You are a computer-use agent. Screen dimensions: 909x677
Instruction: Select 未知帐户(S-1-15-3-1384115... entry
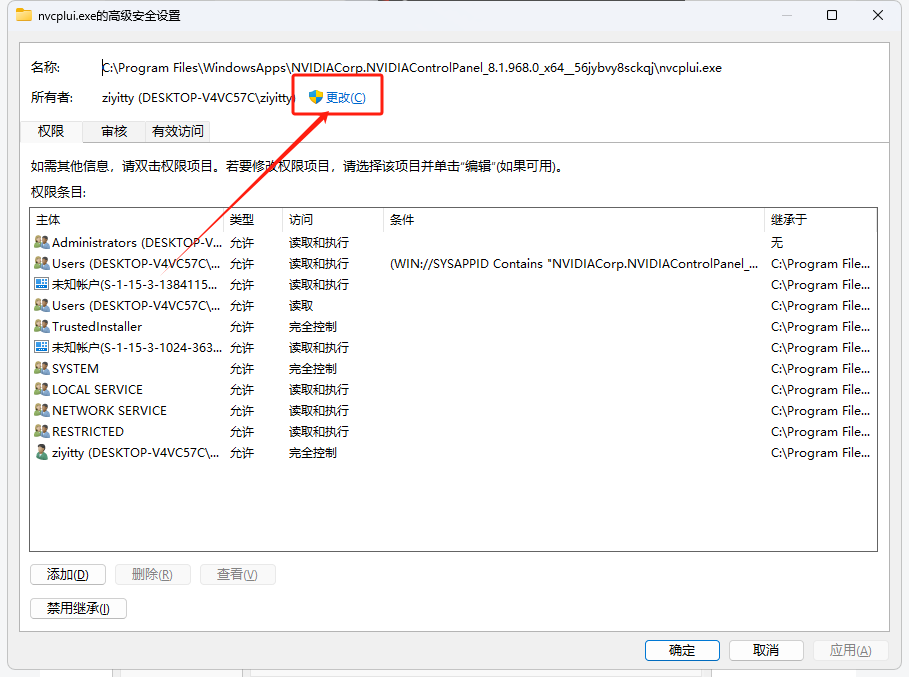tap(453, 285)
